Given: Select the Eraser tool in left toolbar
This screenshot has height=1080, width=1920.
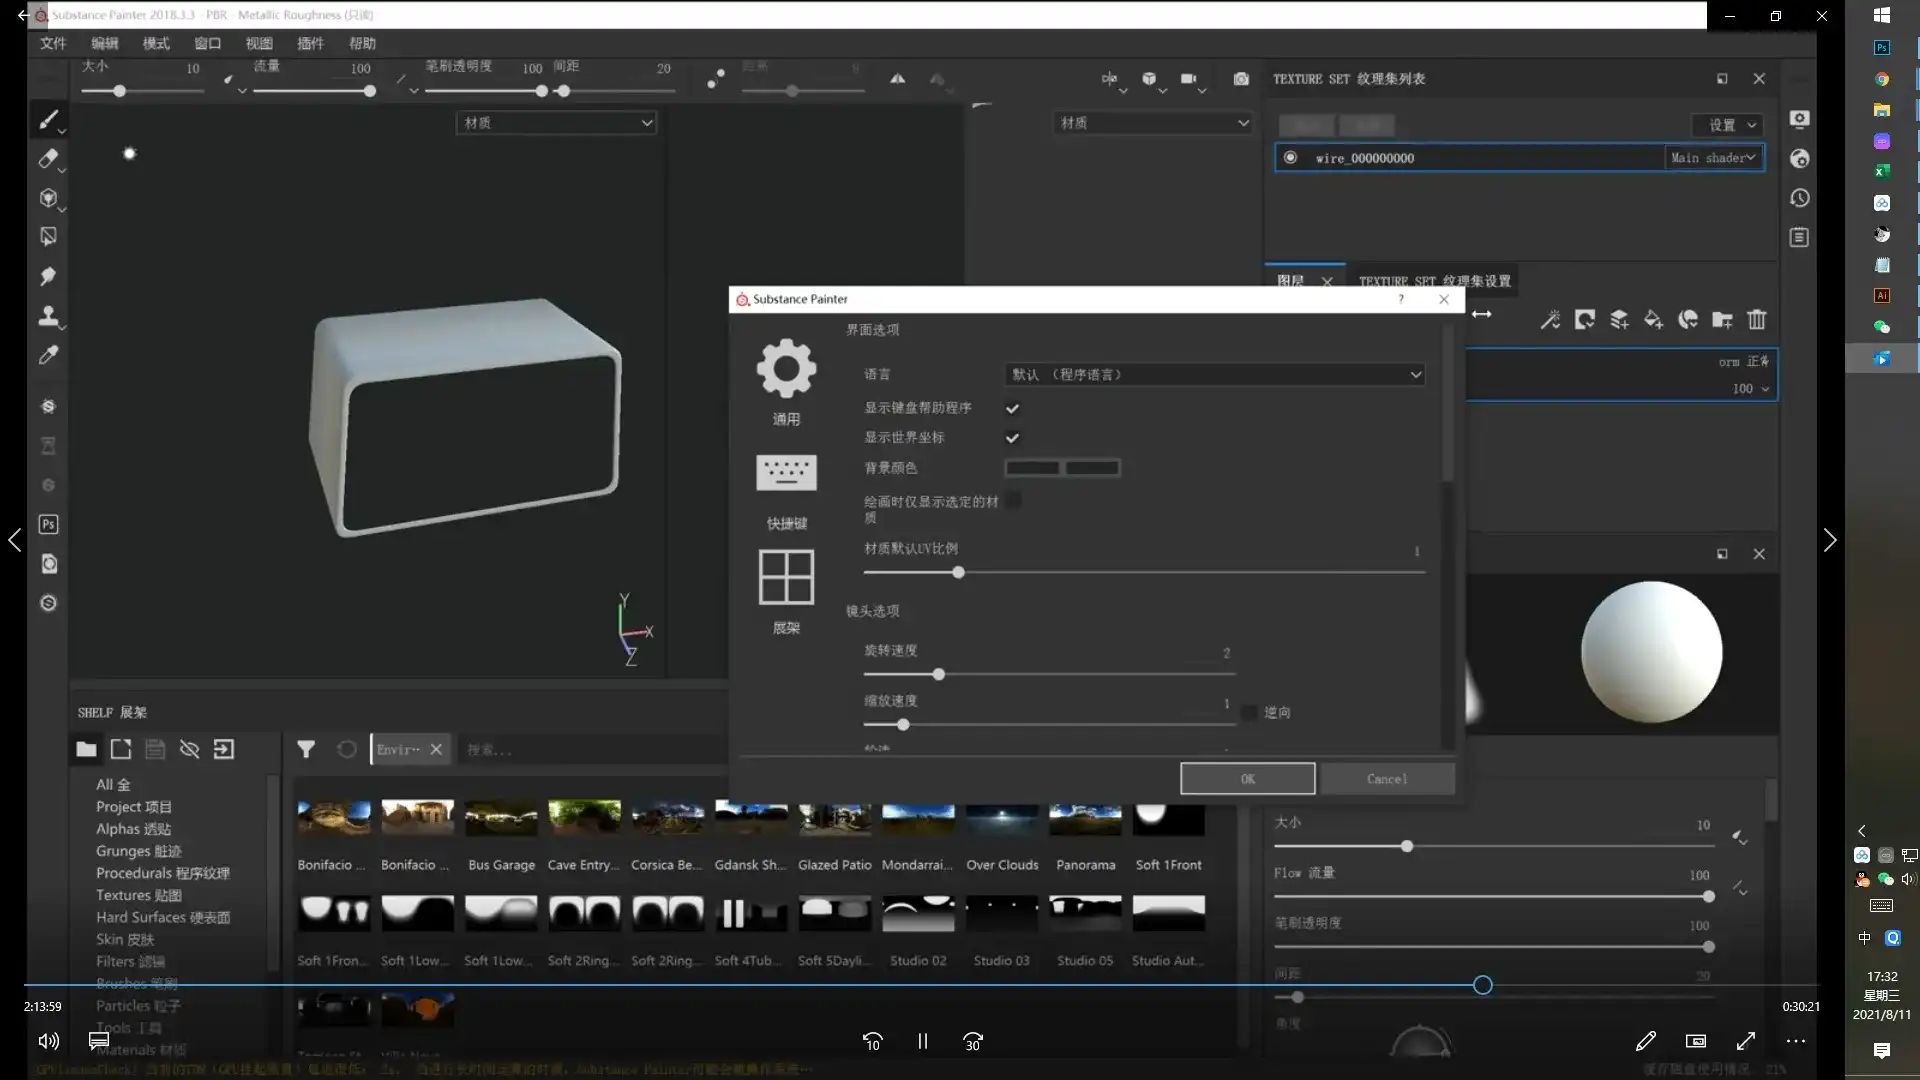Looking at the screenshot, I should pos(48,158).
